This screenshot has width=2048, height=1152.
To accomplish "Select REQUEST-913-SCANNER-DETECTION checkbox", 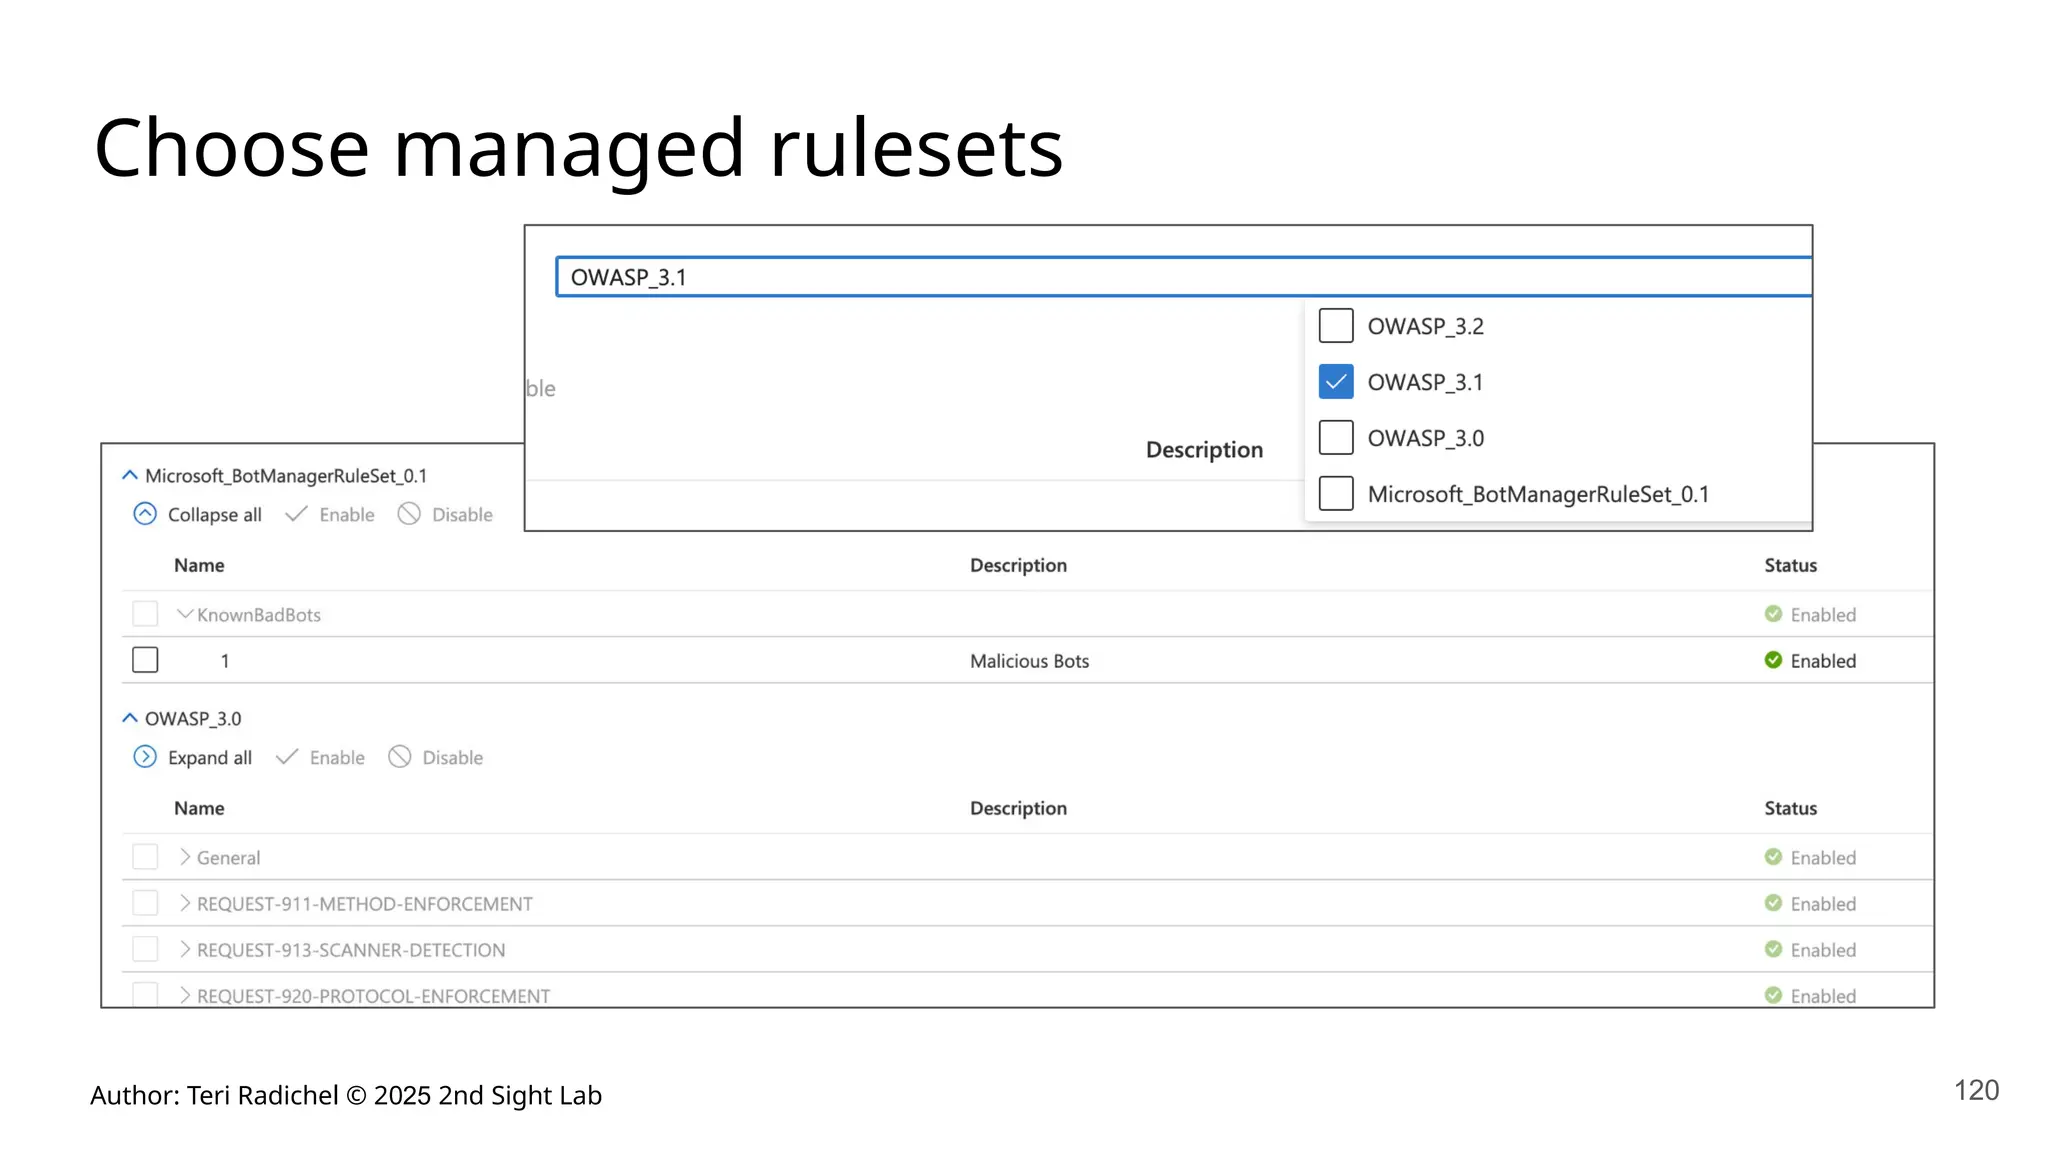I will coord(145,949).
